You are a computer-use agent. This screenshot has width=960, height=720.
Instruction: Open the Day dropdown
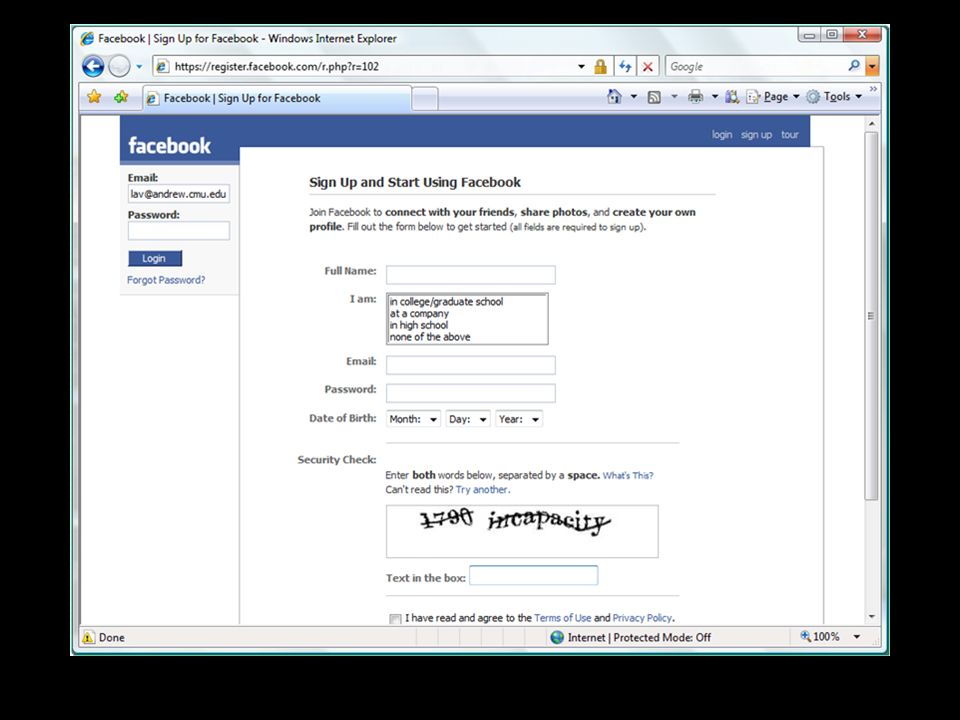click(468, 419)
